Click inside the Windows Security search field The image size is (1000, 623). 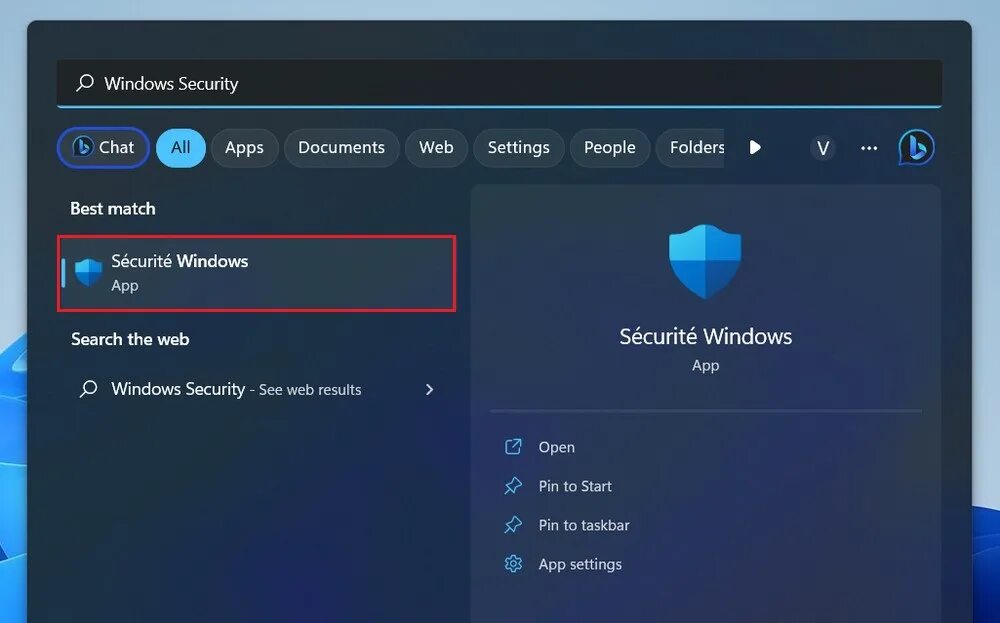(499, 83)
